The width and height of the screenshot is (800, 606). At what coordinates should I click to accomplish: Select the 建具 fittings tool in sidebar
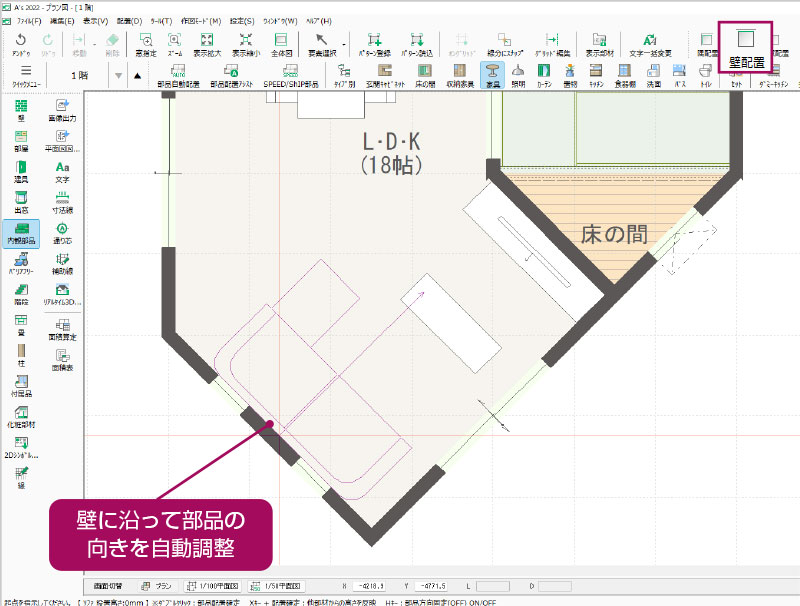(21, 172)
